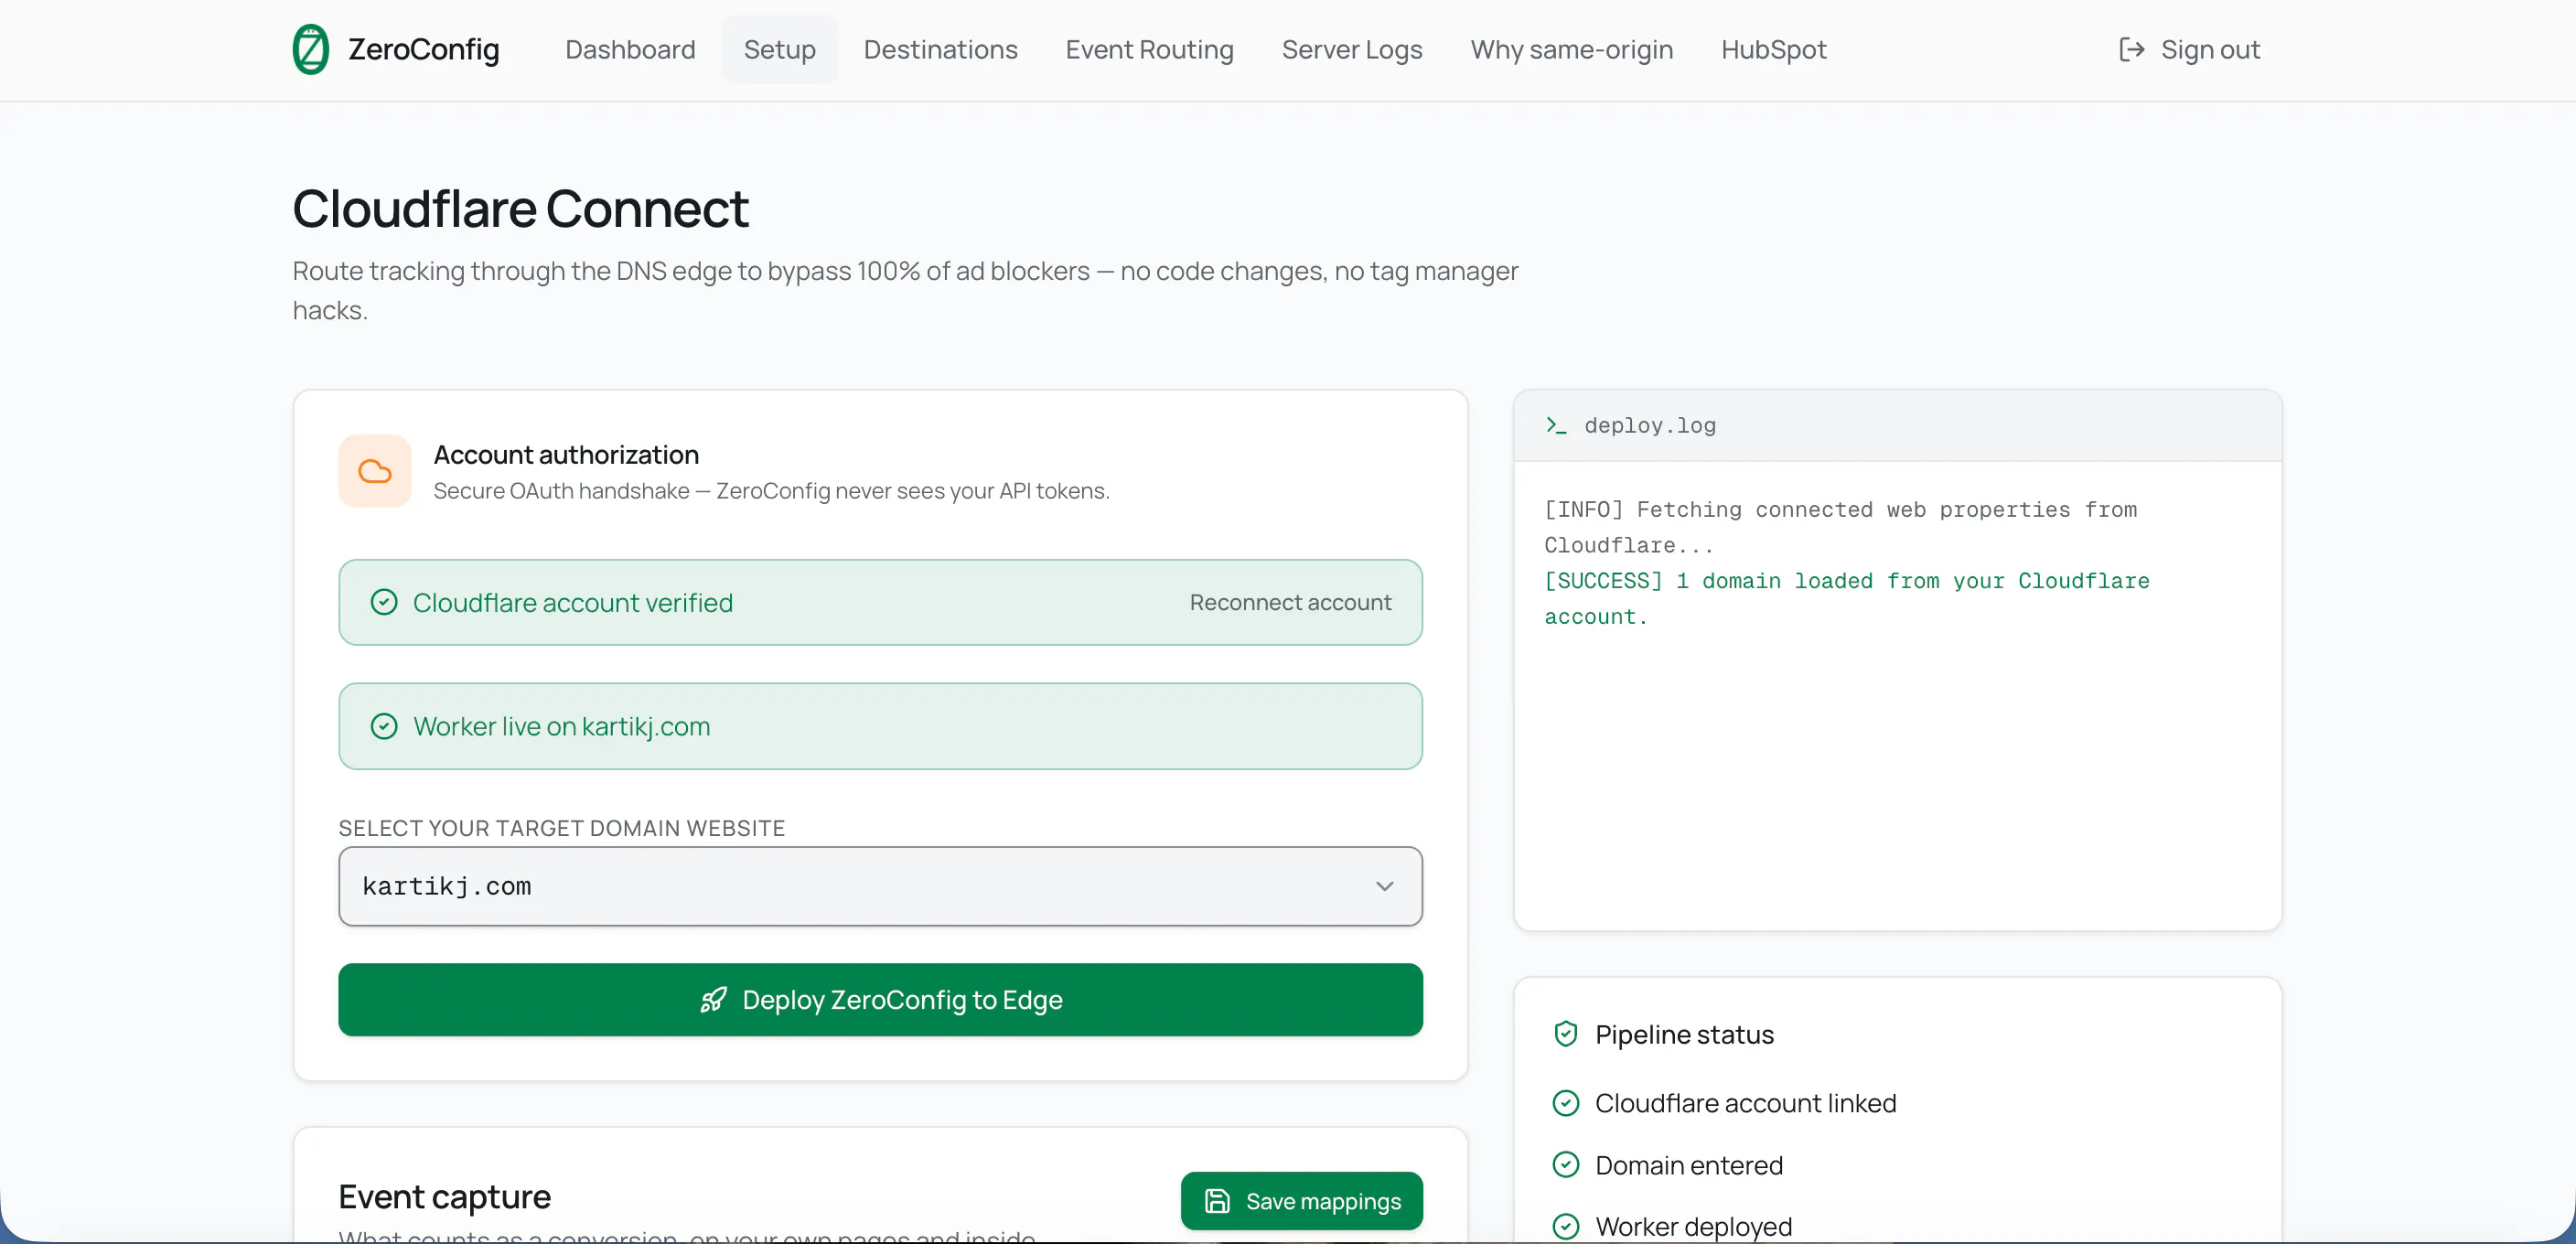Viewport: 2576px width, 1244px height.
Task: View the Server Logs tab
Action: tap(1352, 49)
